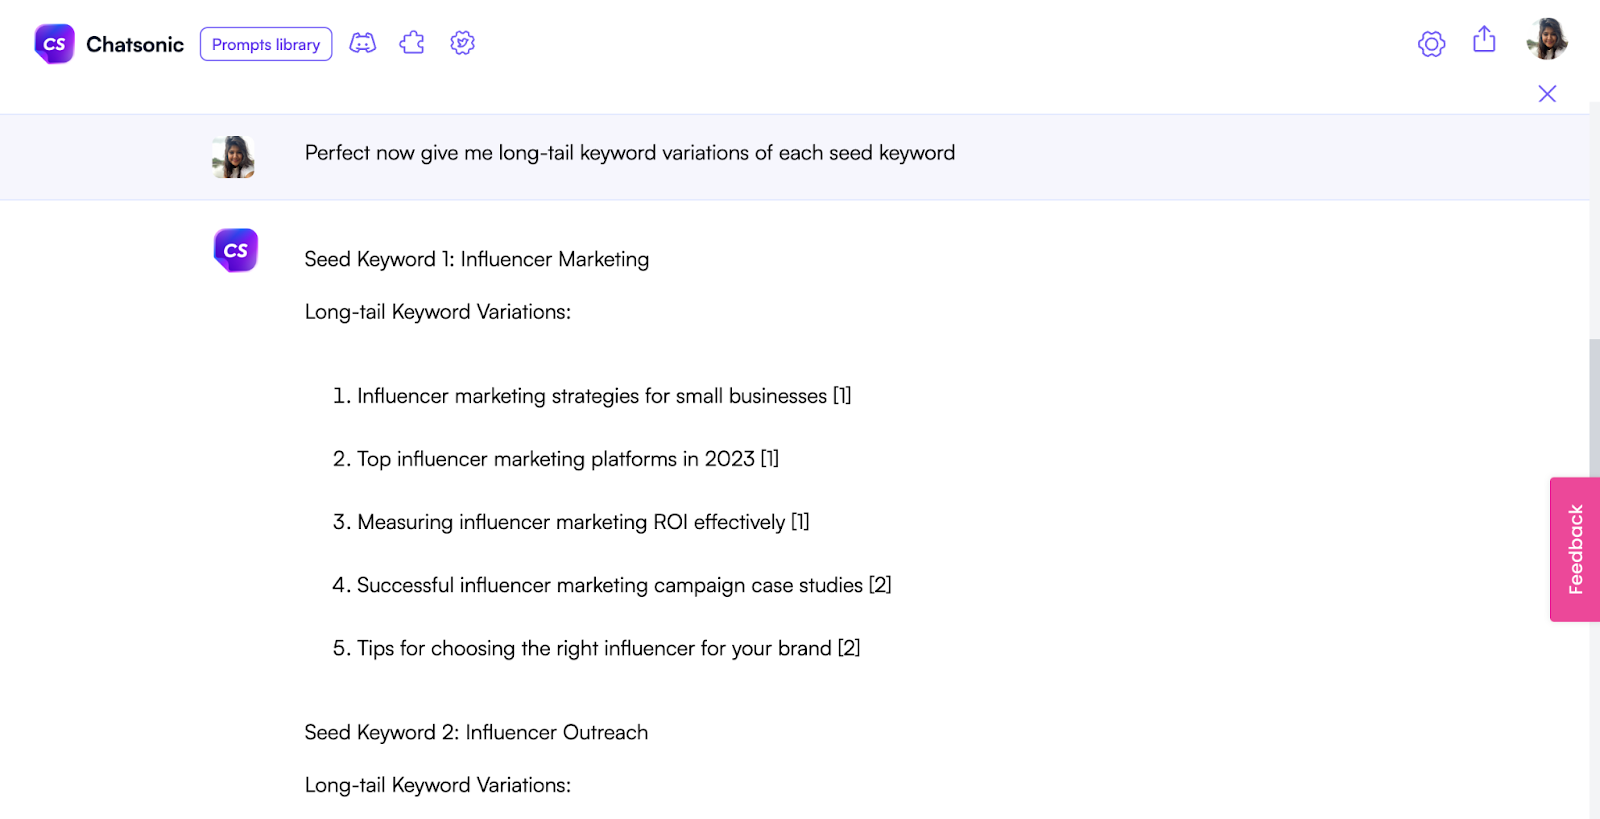Open the settings gear icon
This screenshot has width=1600, height=819.
(x=1431, y=44)
